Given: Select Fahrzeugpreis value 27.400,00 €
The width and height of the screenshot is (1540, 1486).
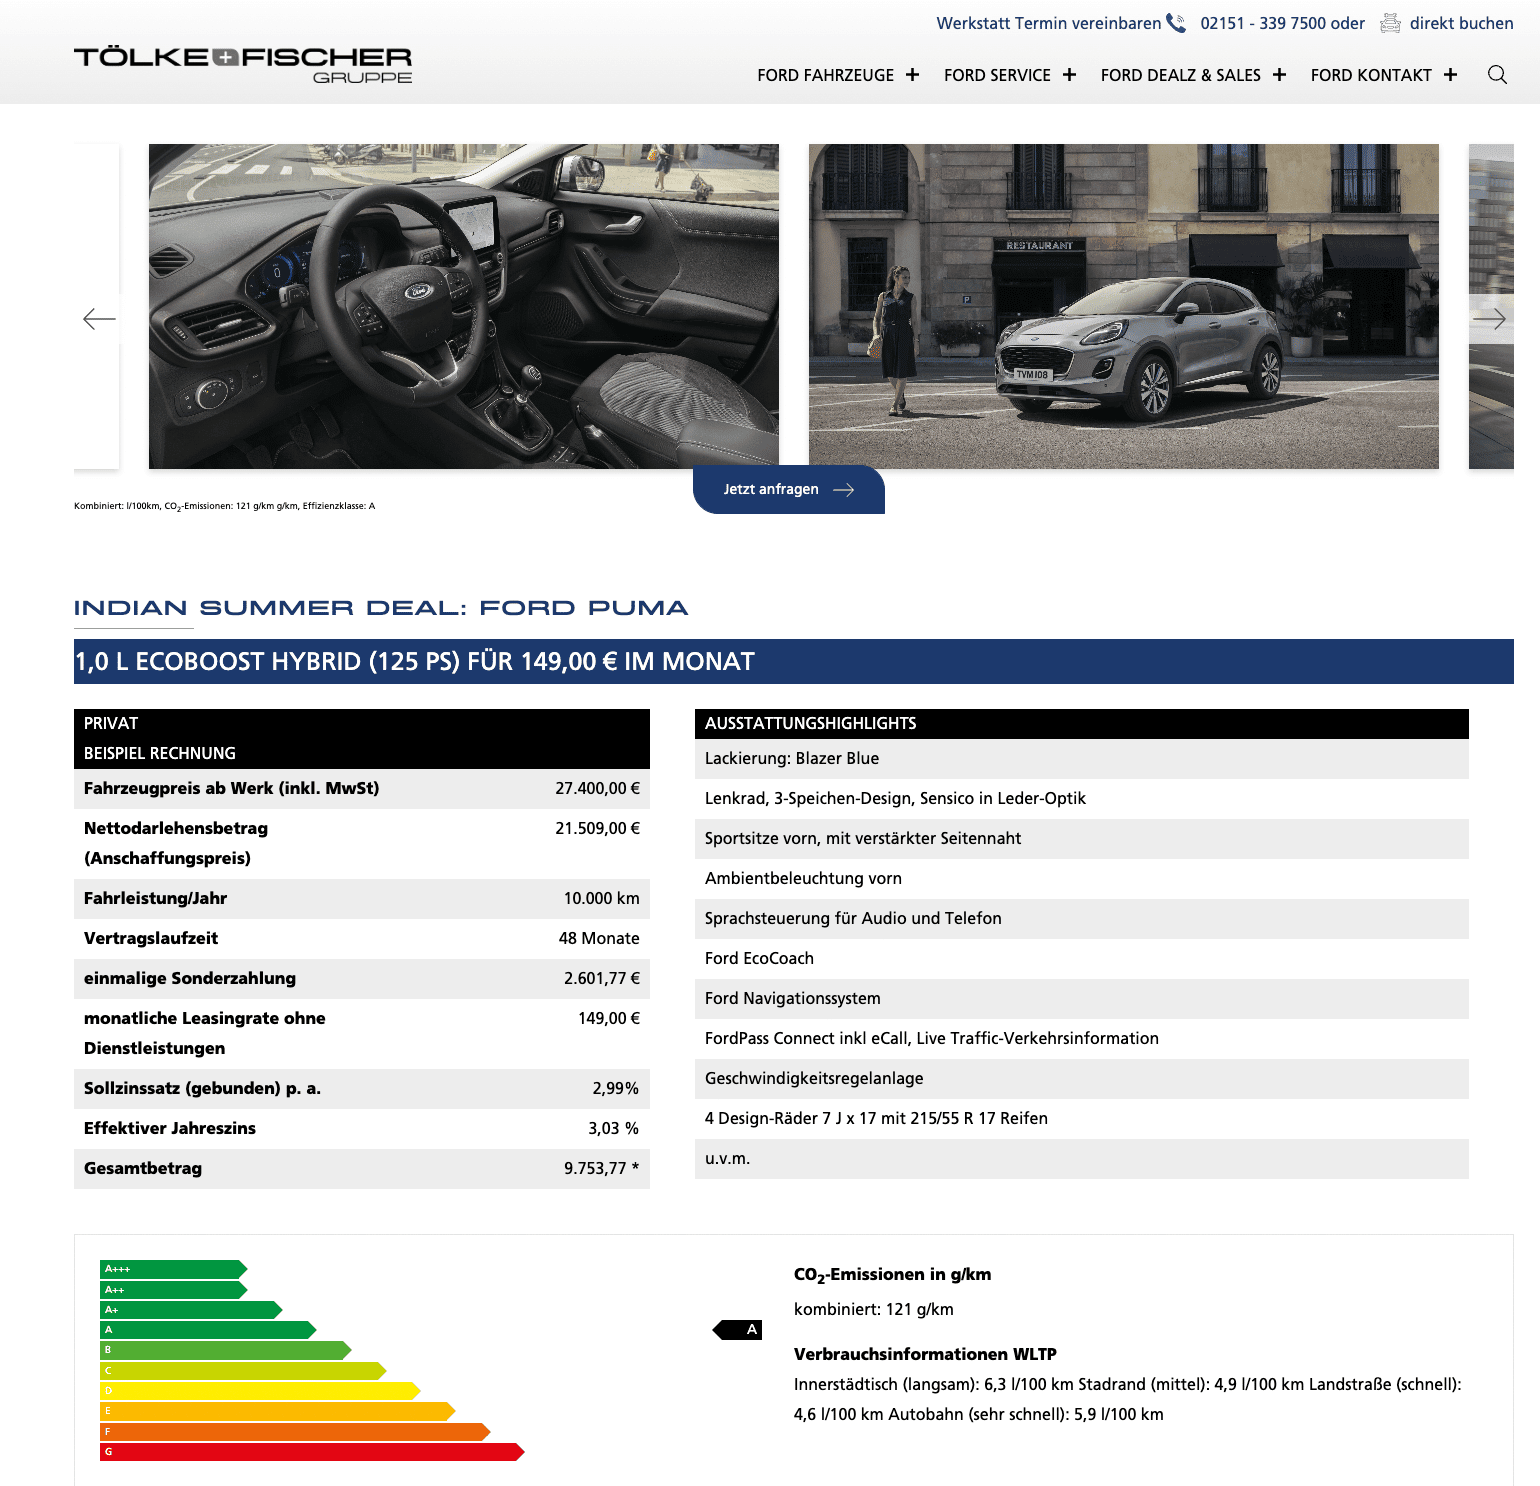Looking at the screenshot, I should [x=597, y=788].
